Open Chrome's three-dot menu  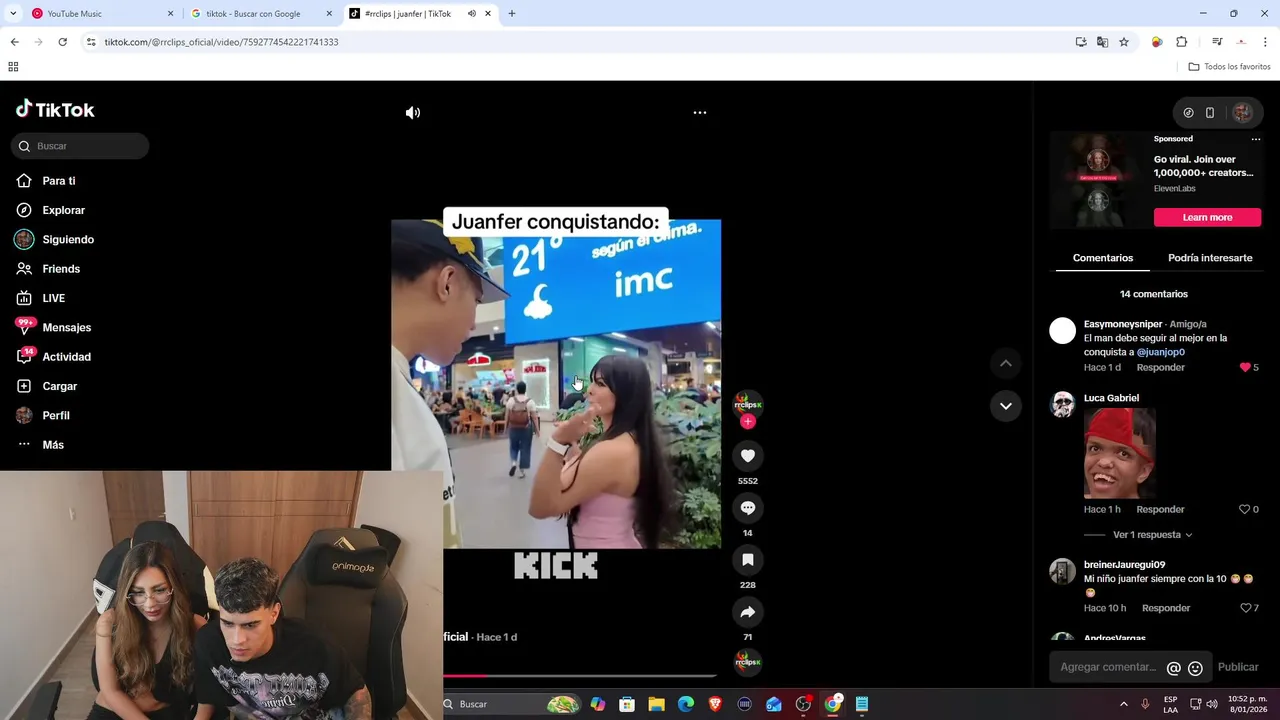point(1265,42)
